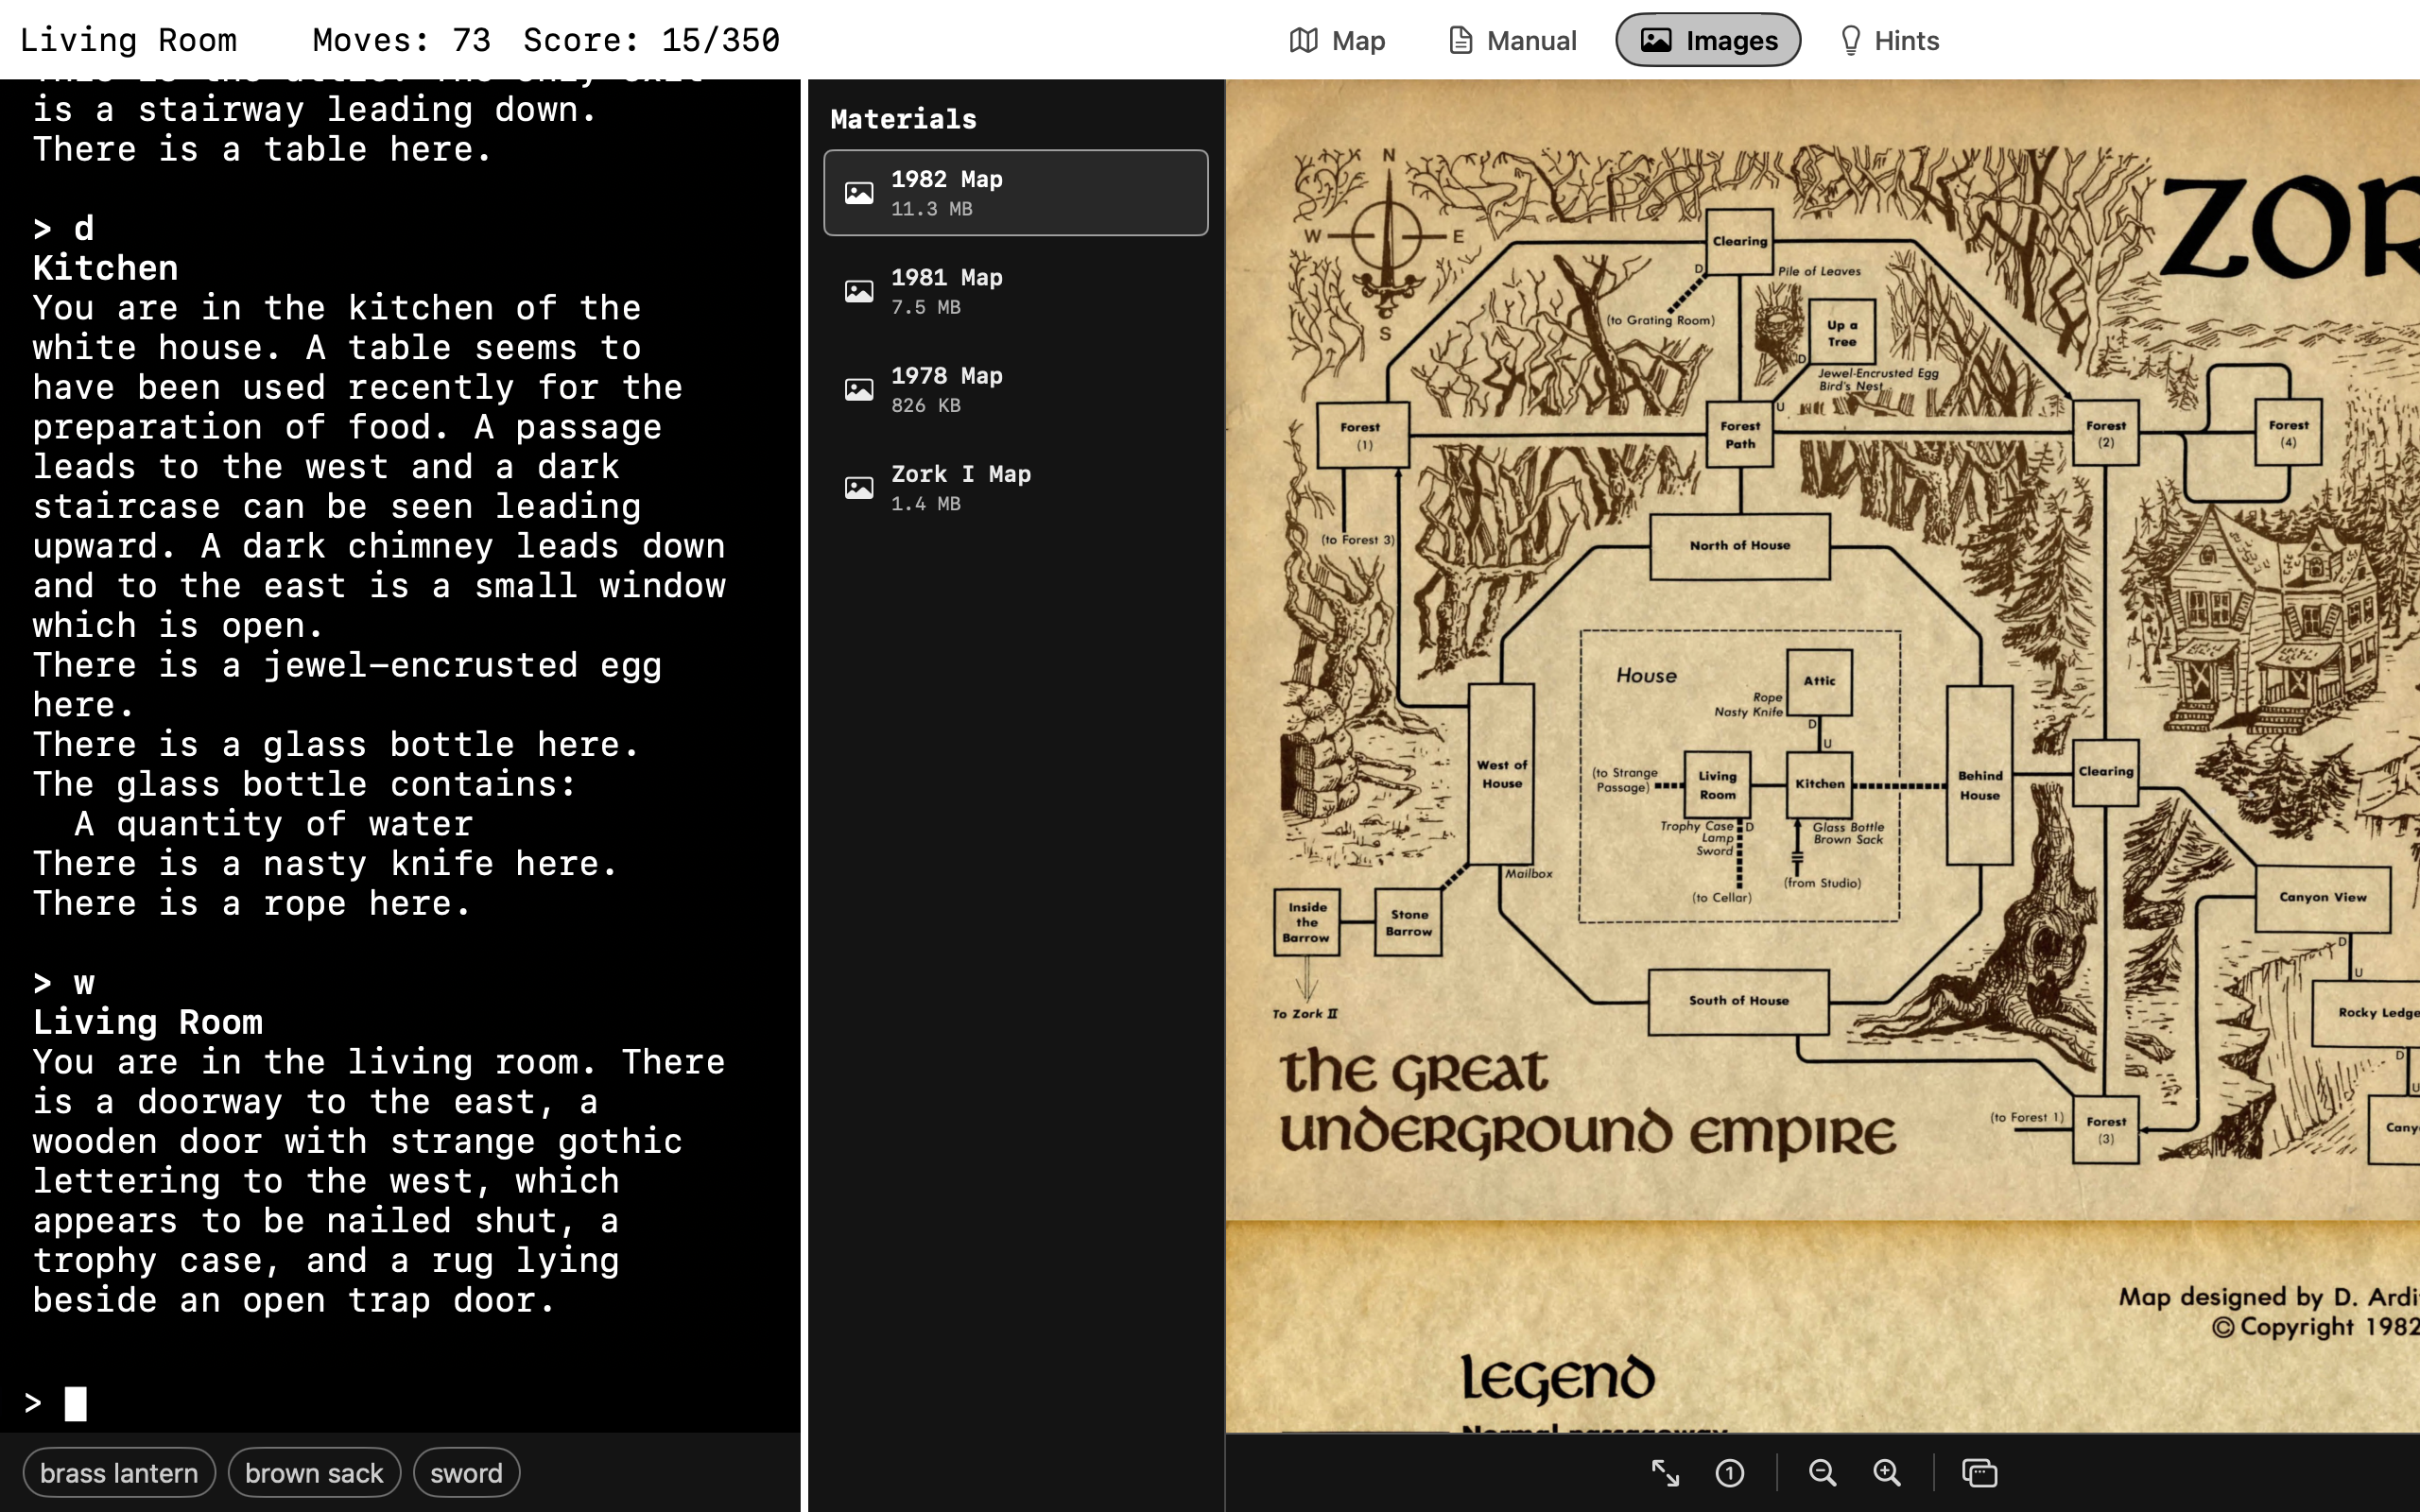This screenshot has height=1512, width=2420.
Task: Click the image icon beside Zork I Map
Action: click(859, 487)
